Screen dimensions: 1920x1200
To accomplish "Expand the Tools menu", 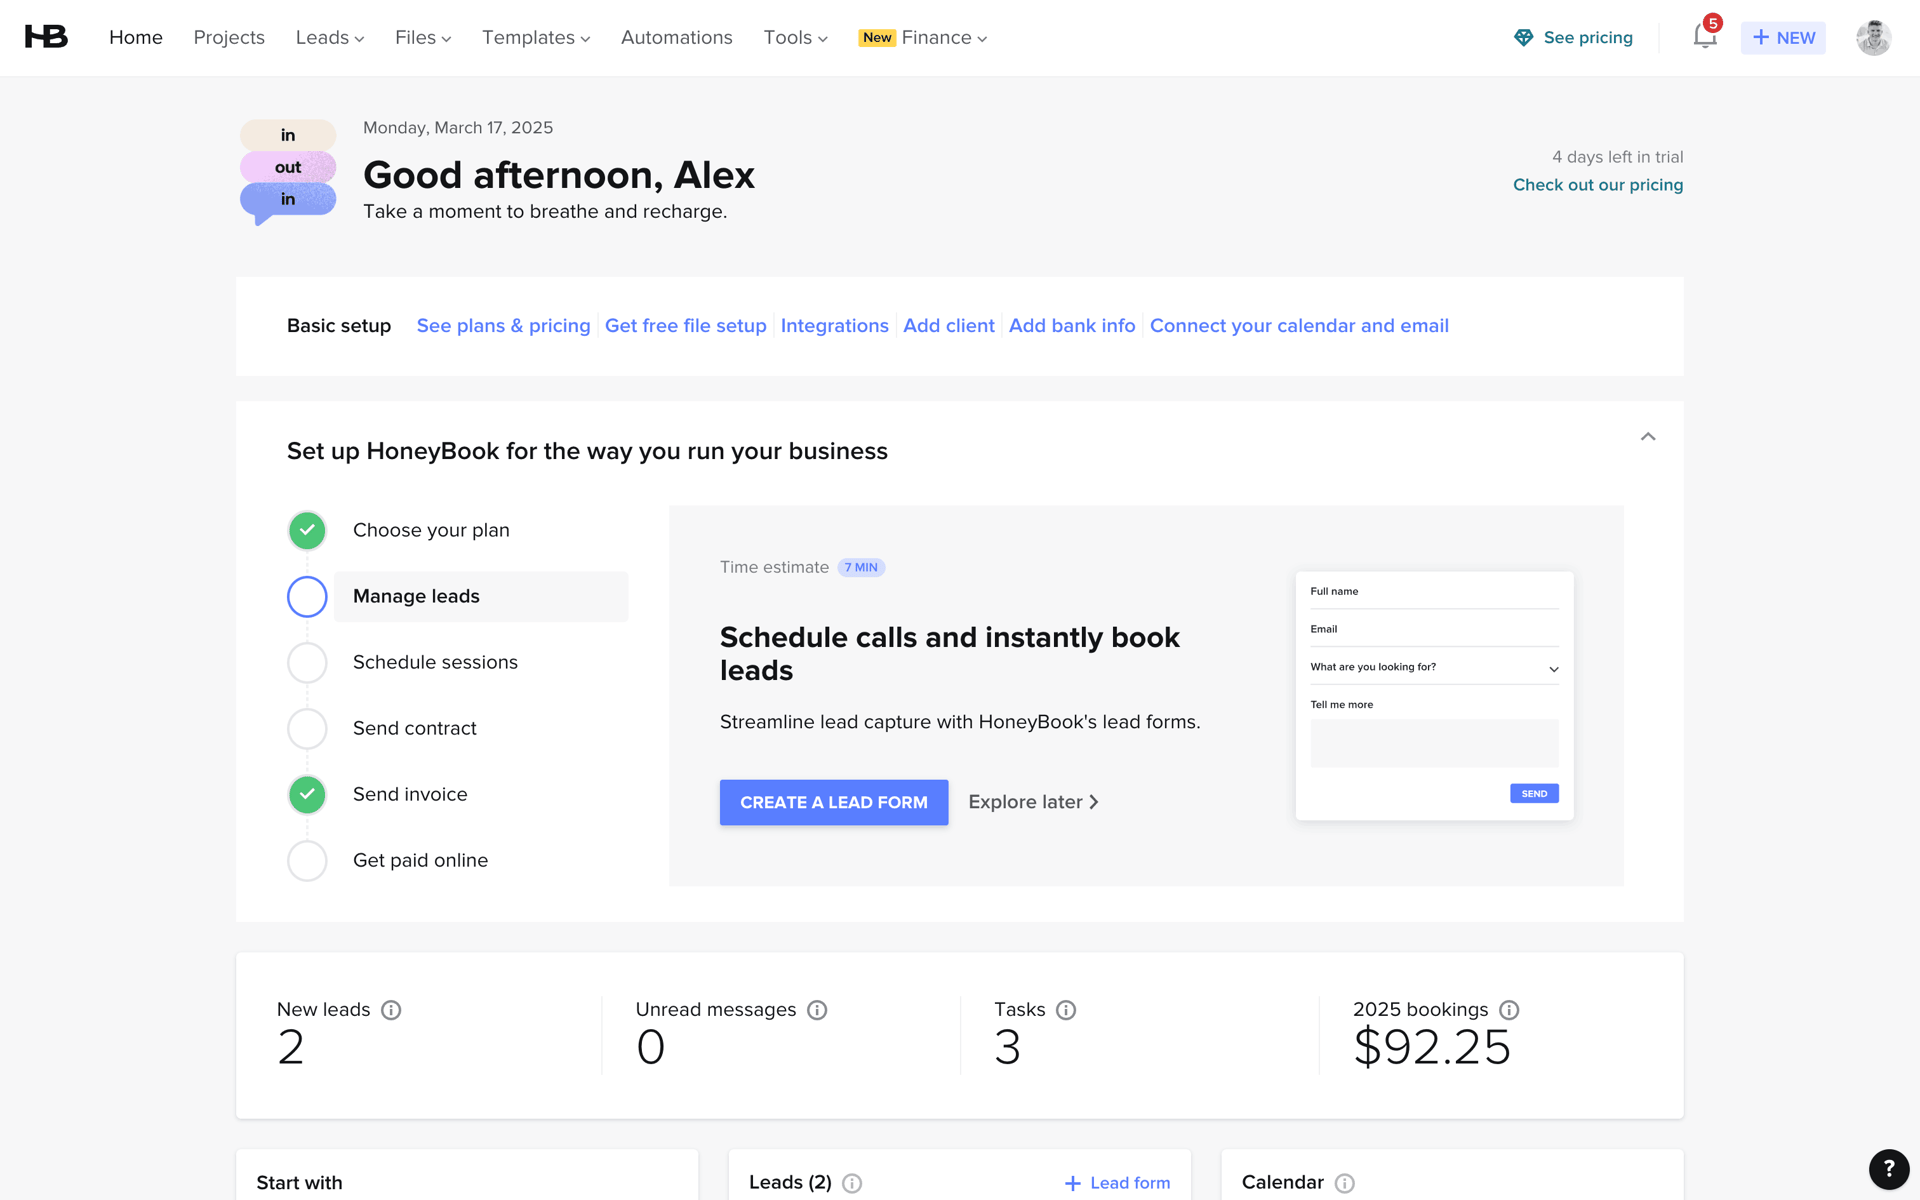I will (x=796, y=38).
